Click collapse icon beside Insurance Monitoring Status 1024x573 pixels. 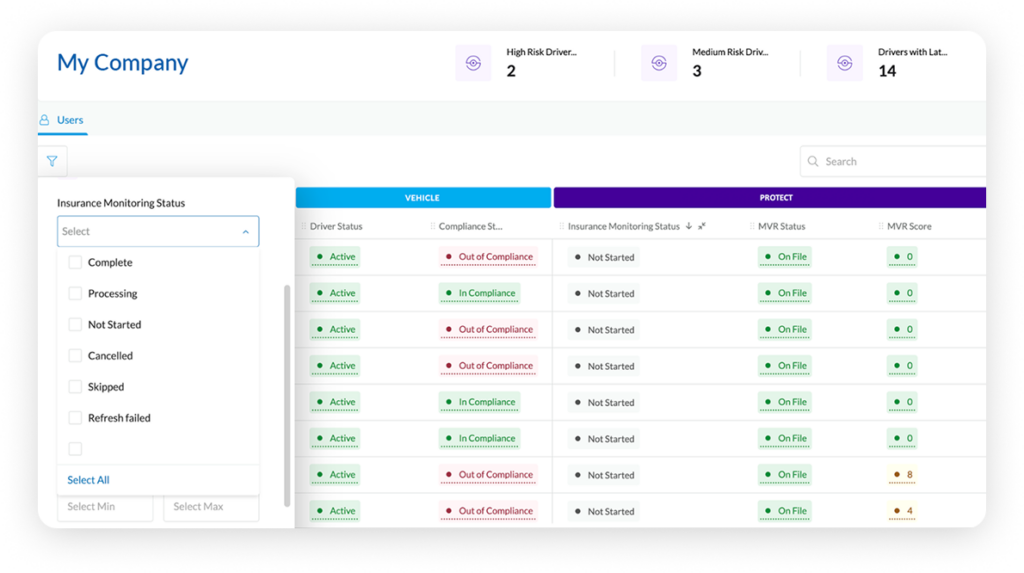[x=702, y=227]
